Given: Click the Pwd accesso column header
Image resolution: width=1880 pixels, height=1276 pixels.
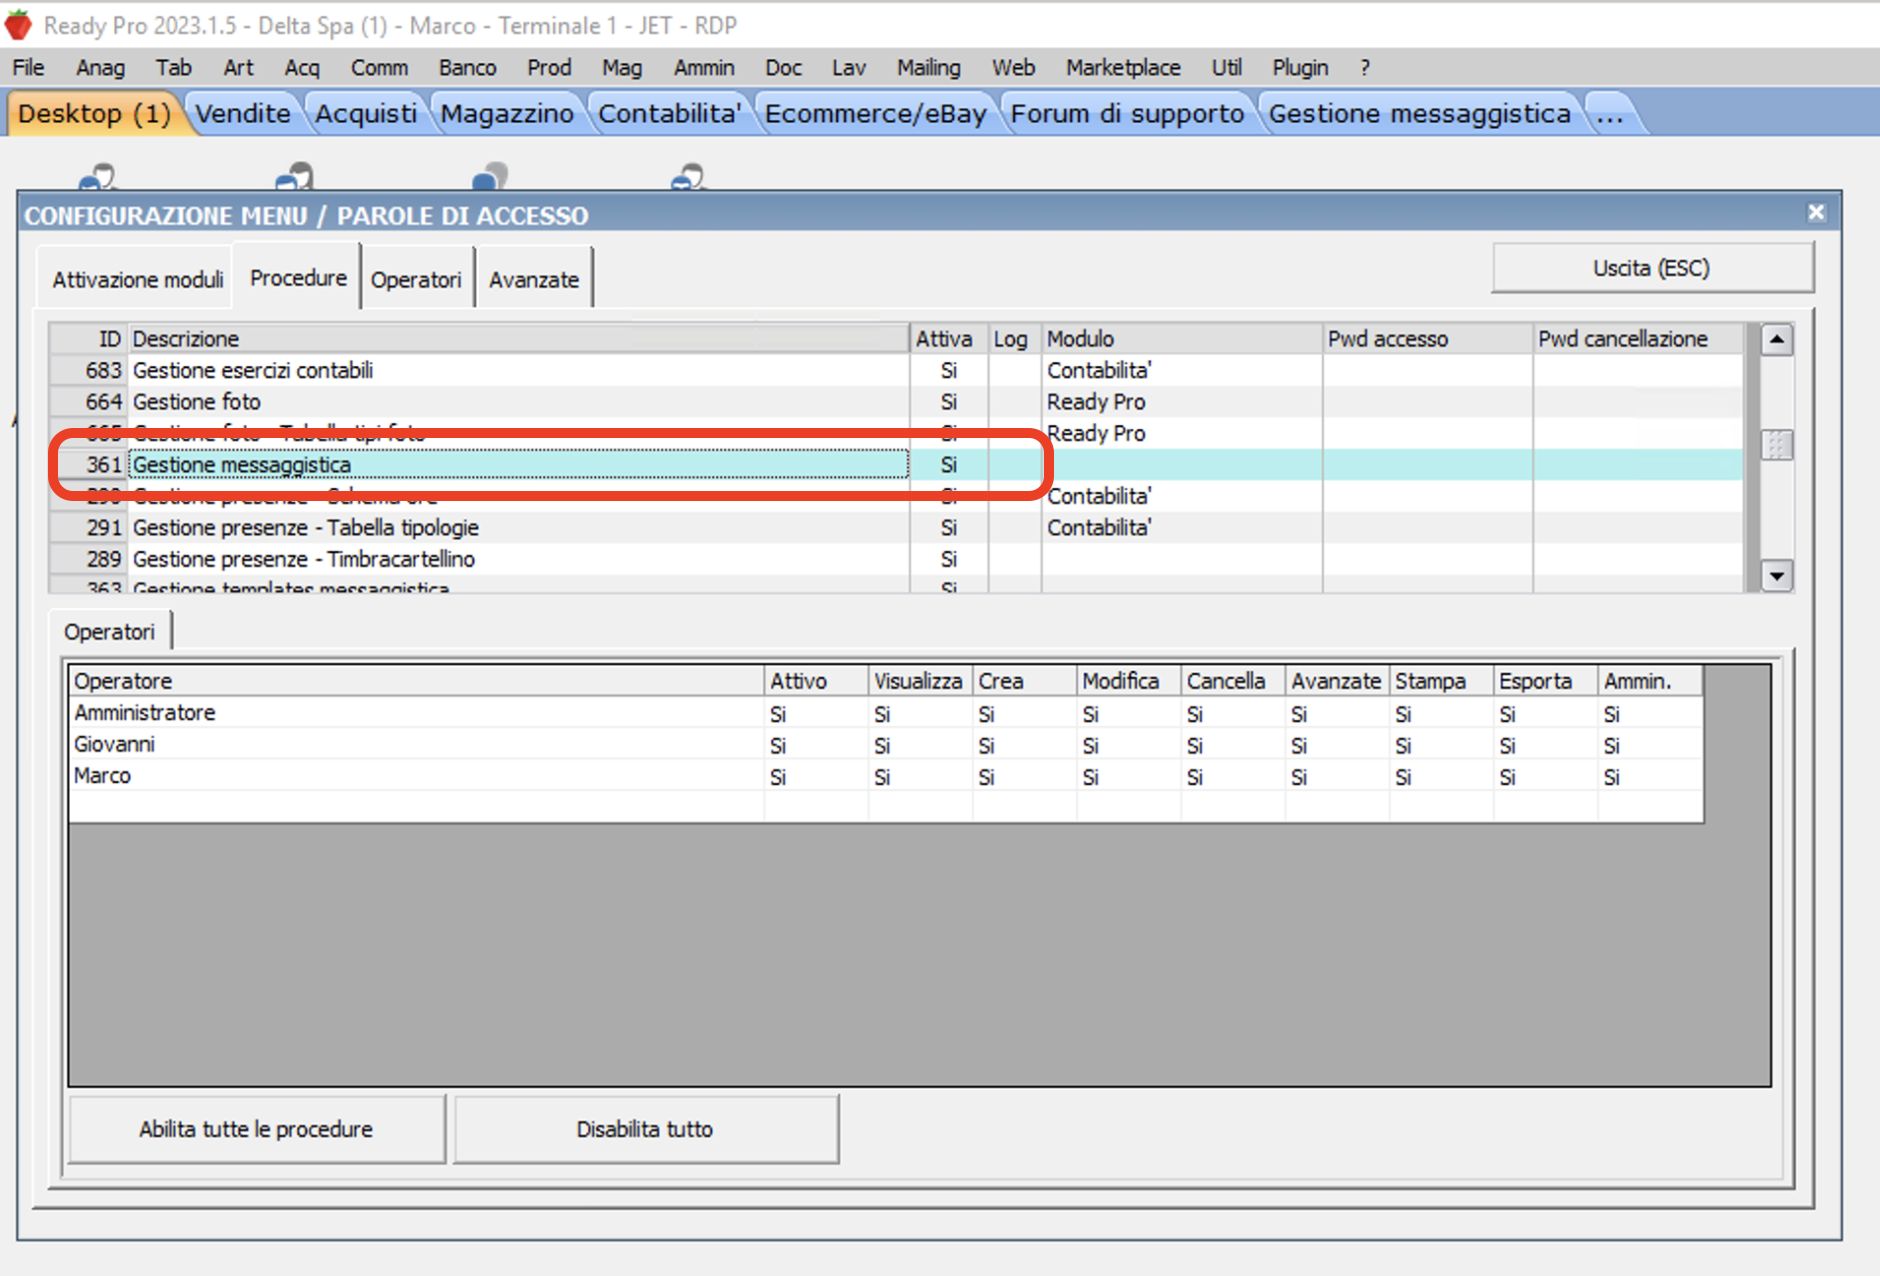Looking at the screenshot, I should [1427, 339].
